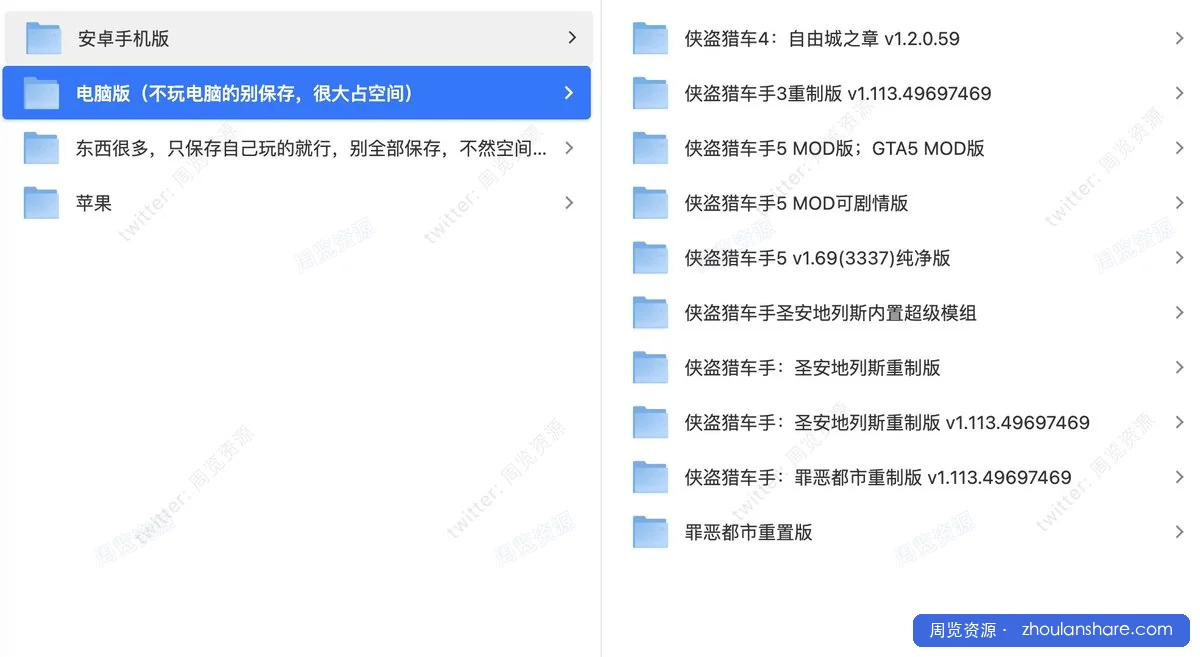Click the 周览资源 badge label
Viewport: 1200px width, 657px height.
[962, 630]
